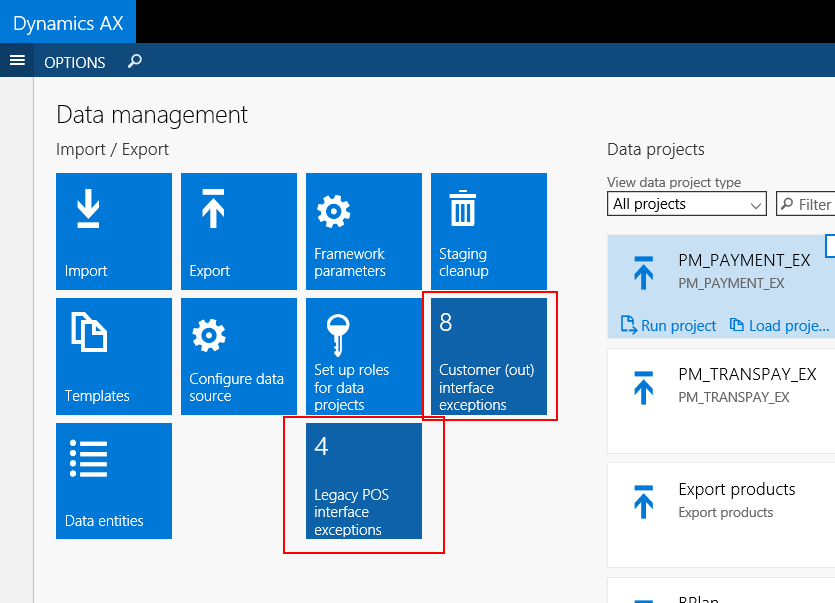Image resolution: width=835 pixels, height=603 pixels.
Task: Click the PM_PAYMENT_EX export arrow icon
Action: (x=643, y=272)
